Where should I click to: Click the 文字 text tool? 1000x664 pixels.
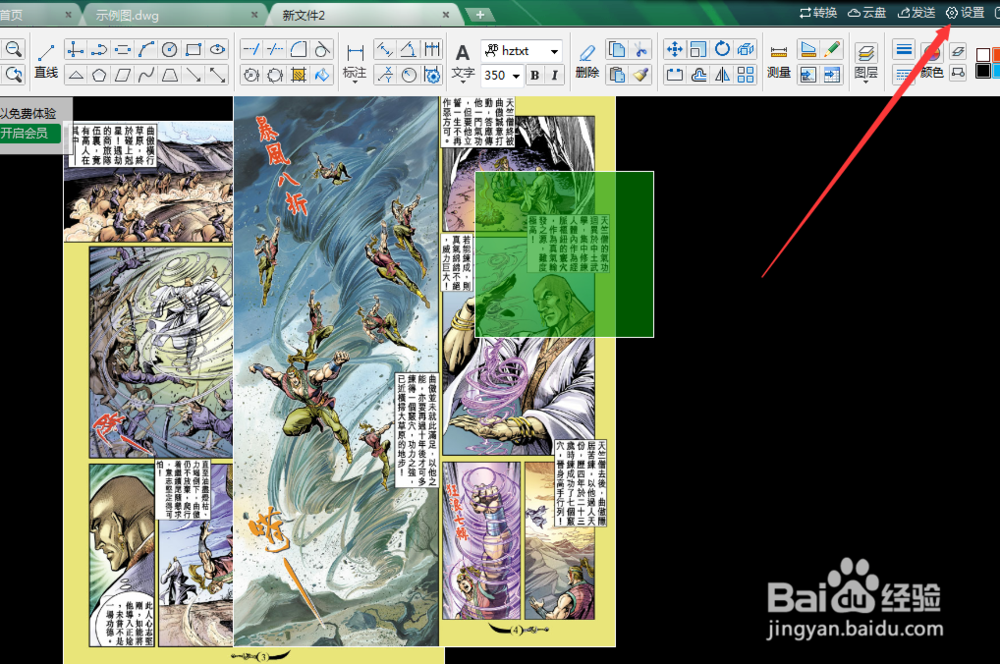(463, 61)
